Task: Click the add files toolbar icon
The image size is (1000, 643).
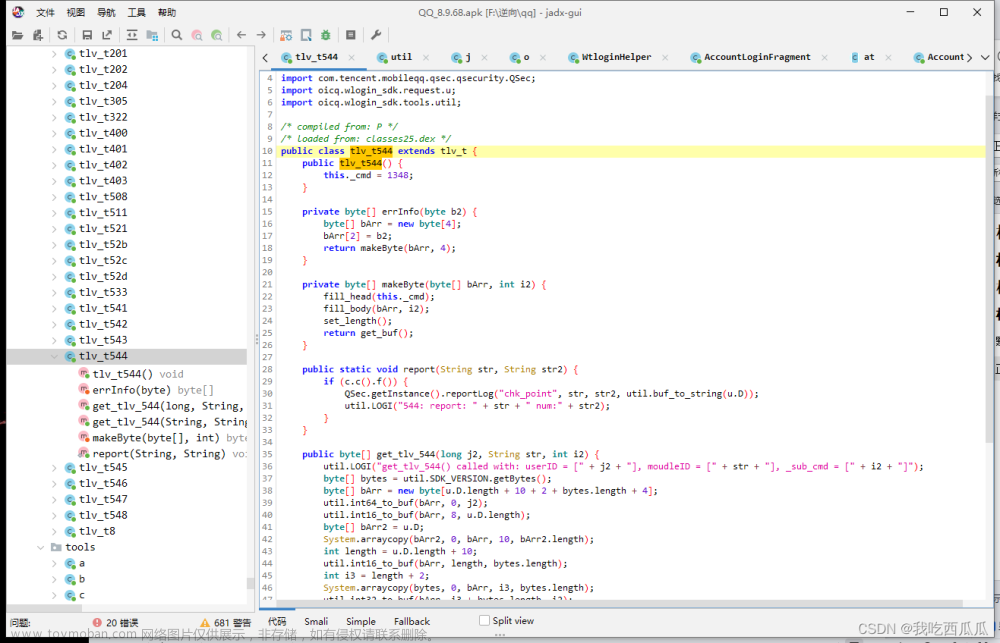Action: coord(38,35)
